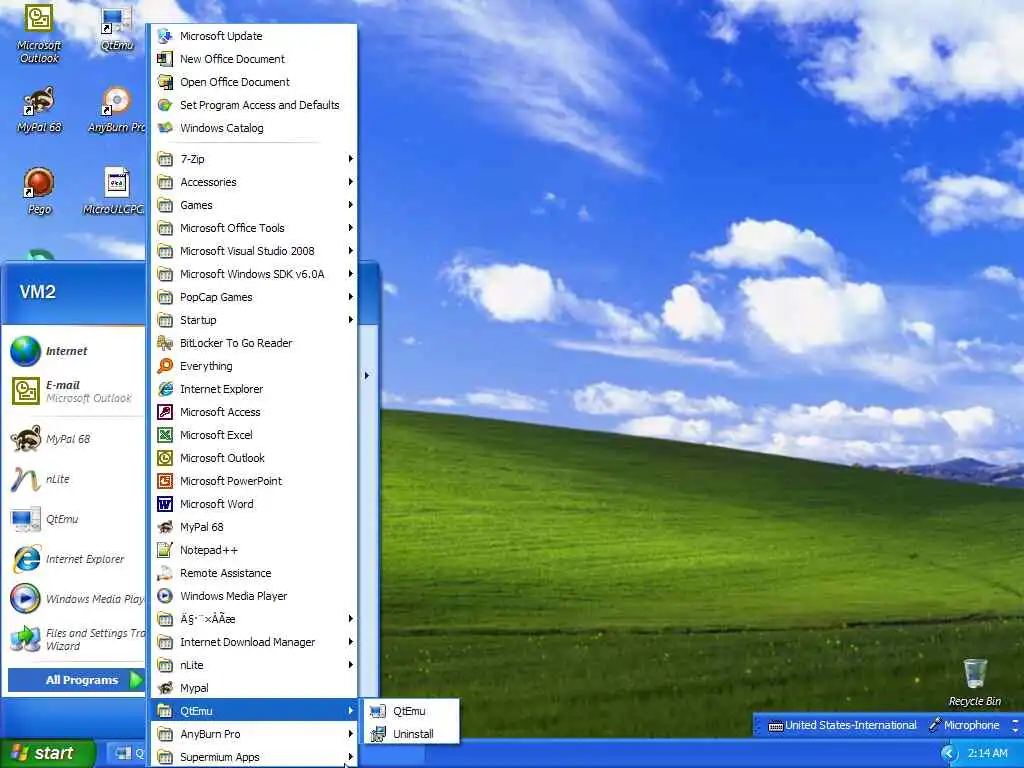Click Windows Media Player icon in left pane

point(25,599)
